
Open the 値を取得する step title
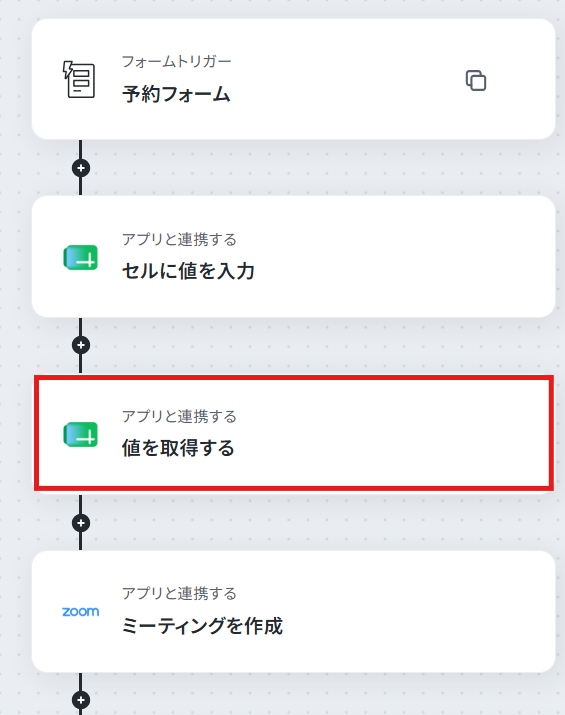click(178, 448)
